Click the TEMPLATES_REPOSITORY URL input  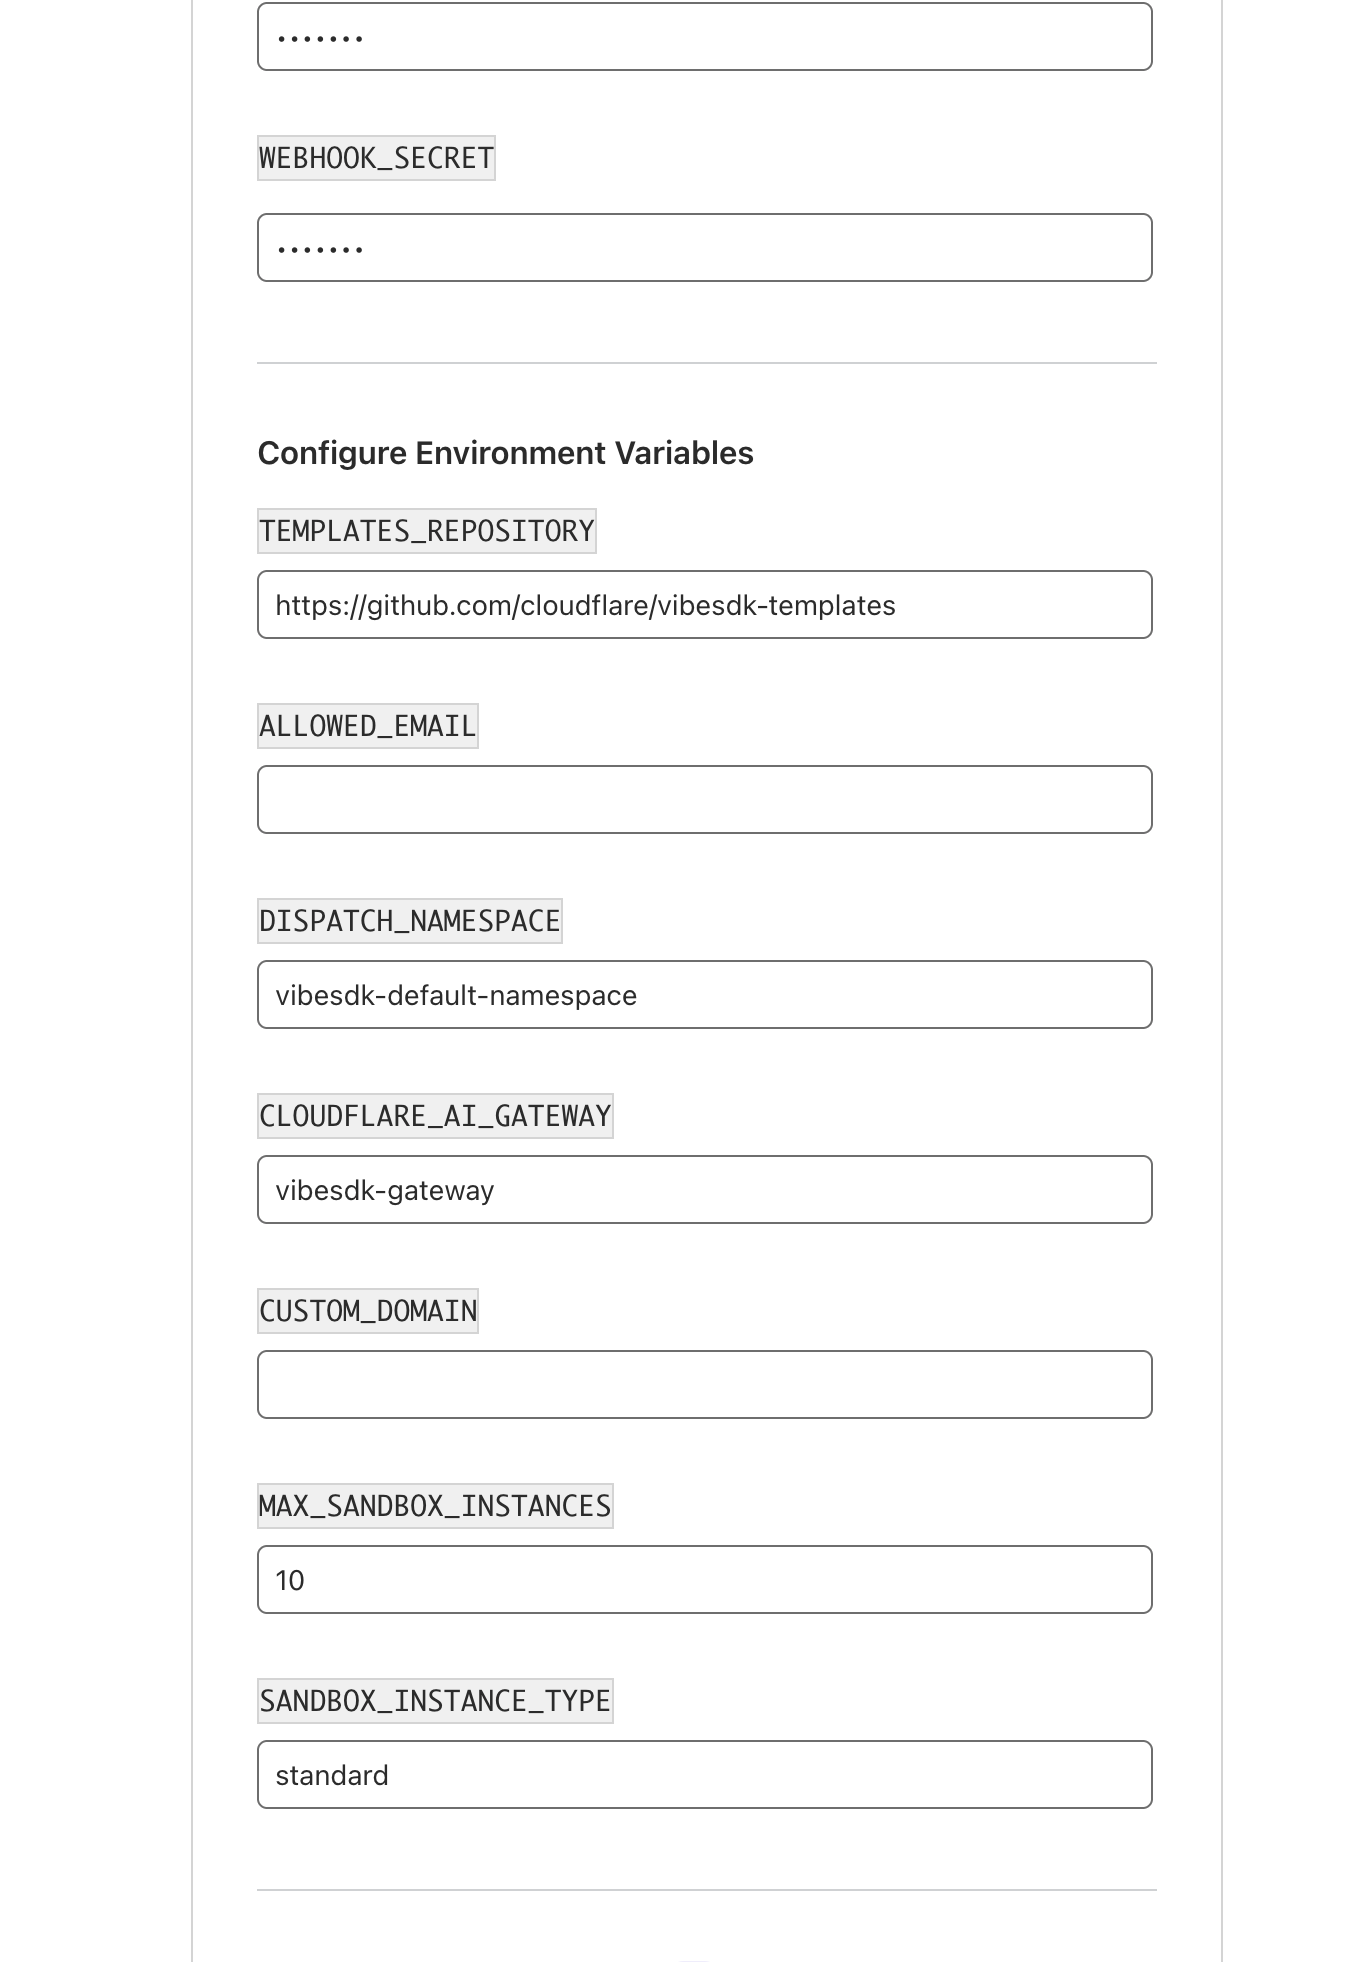(704, 605)
